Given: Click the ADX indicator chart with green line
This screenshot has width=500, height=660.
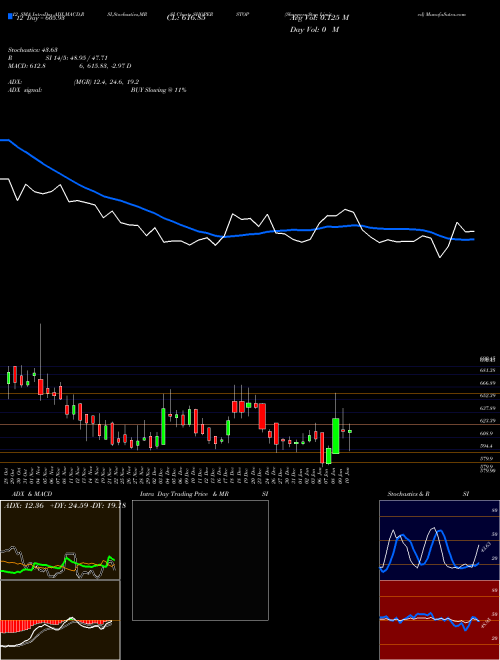Looking at the screenshot, I should point(60,540).
